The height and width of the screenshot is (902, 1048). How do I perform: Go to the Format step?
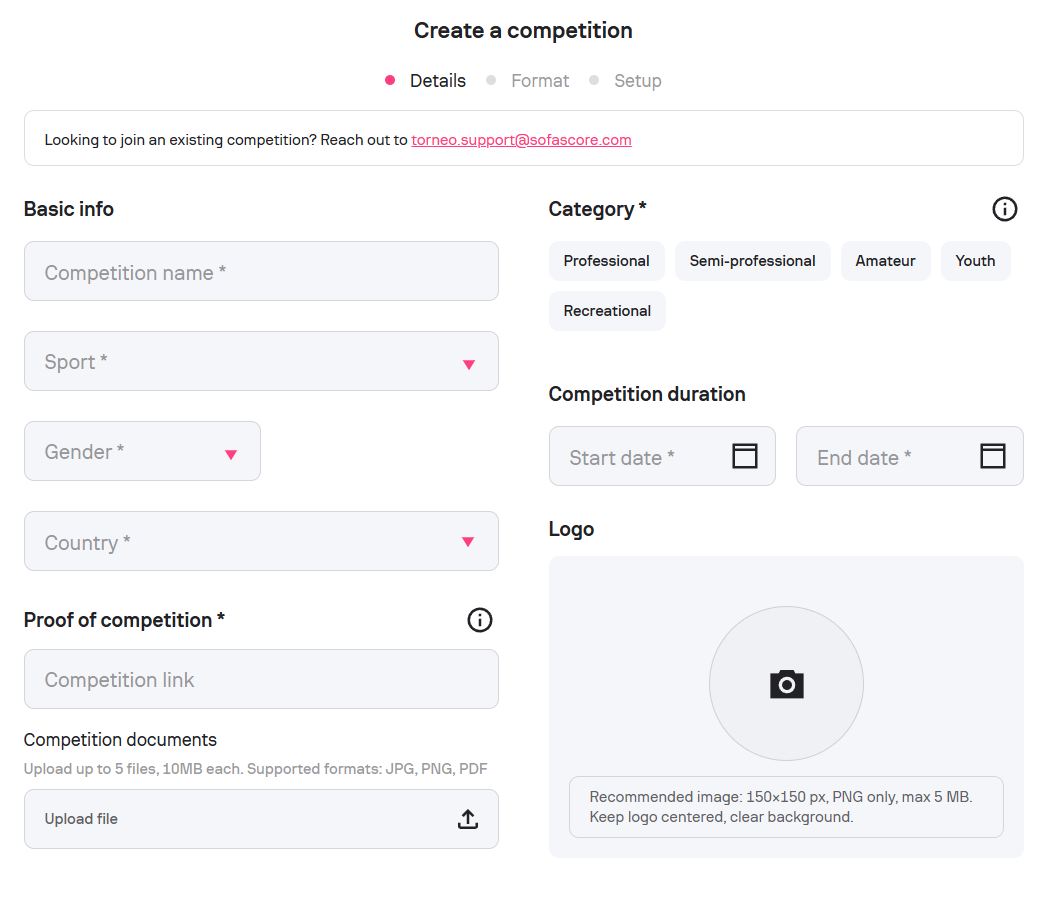(539, 81)
